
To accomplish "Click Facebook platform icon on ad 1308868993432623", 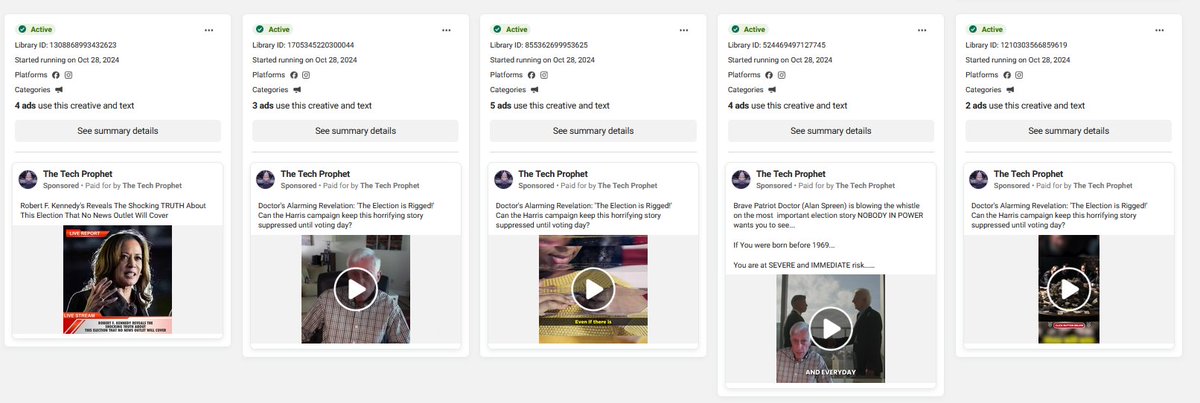I will click(56, 75).
